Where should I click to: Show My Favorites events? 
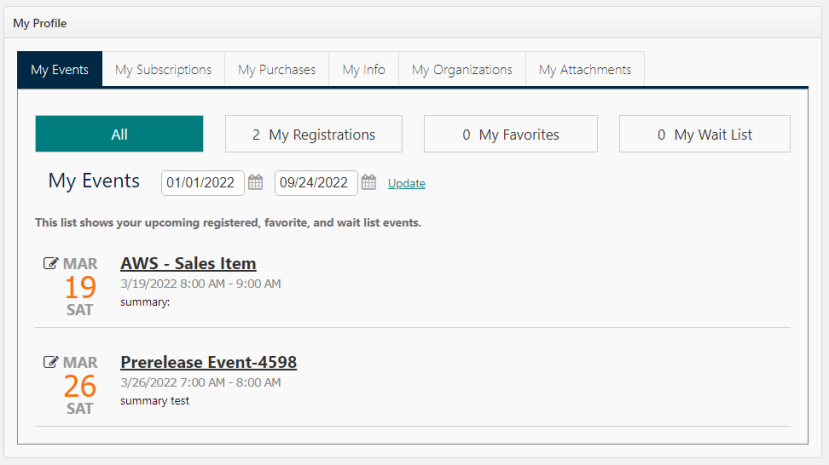pyautogui.click(x=511, y=134)
